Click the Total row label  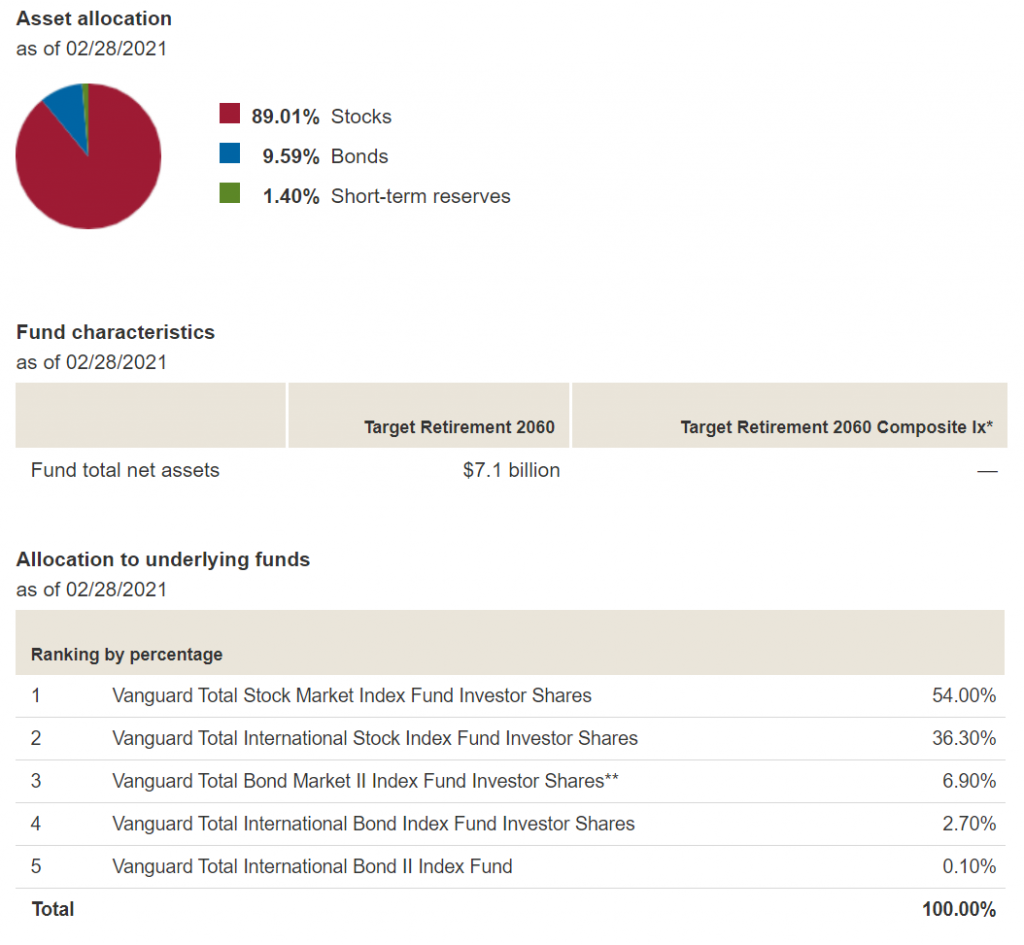pos(53,909)
